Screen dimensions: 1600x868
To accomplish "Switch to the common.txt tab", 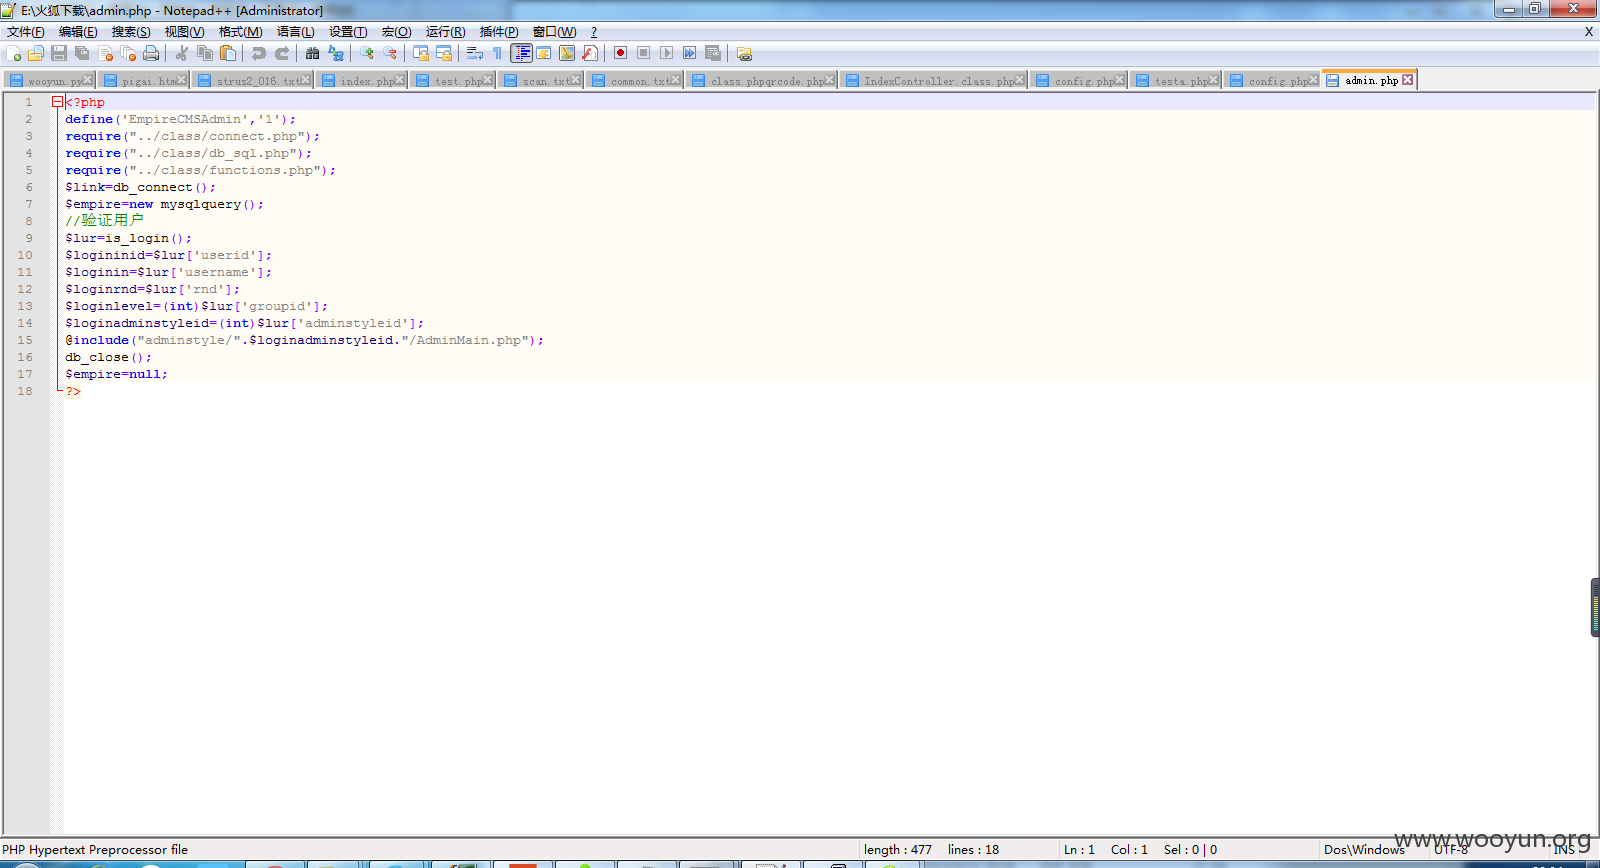I will coord(635,81).
